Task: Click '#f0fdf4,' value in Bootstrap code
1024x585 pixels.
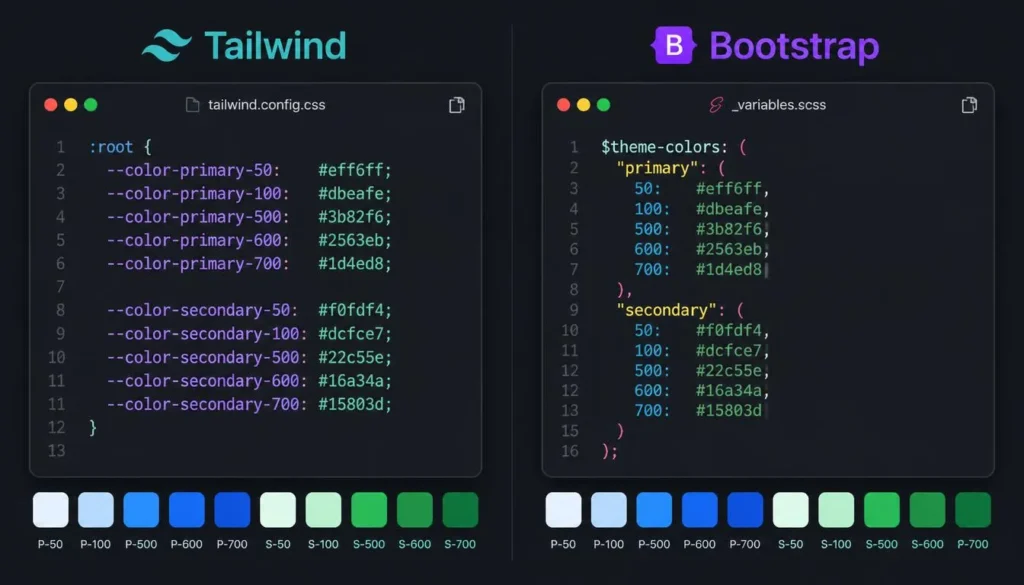Action: coord(733,330)
